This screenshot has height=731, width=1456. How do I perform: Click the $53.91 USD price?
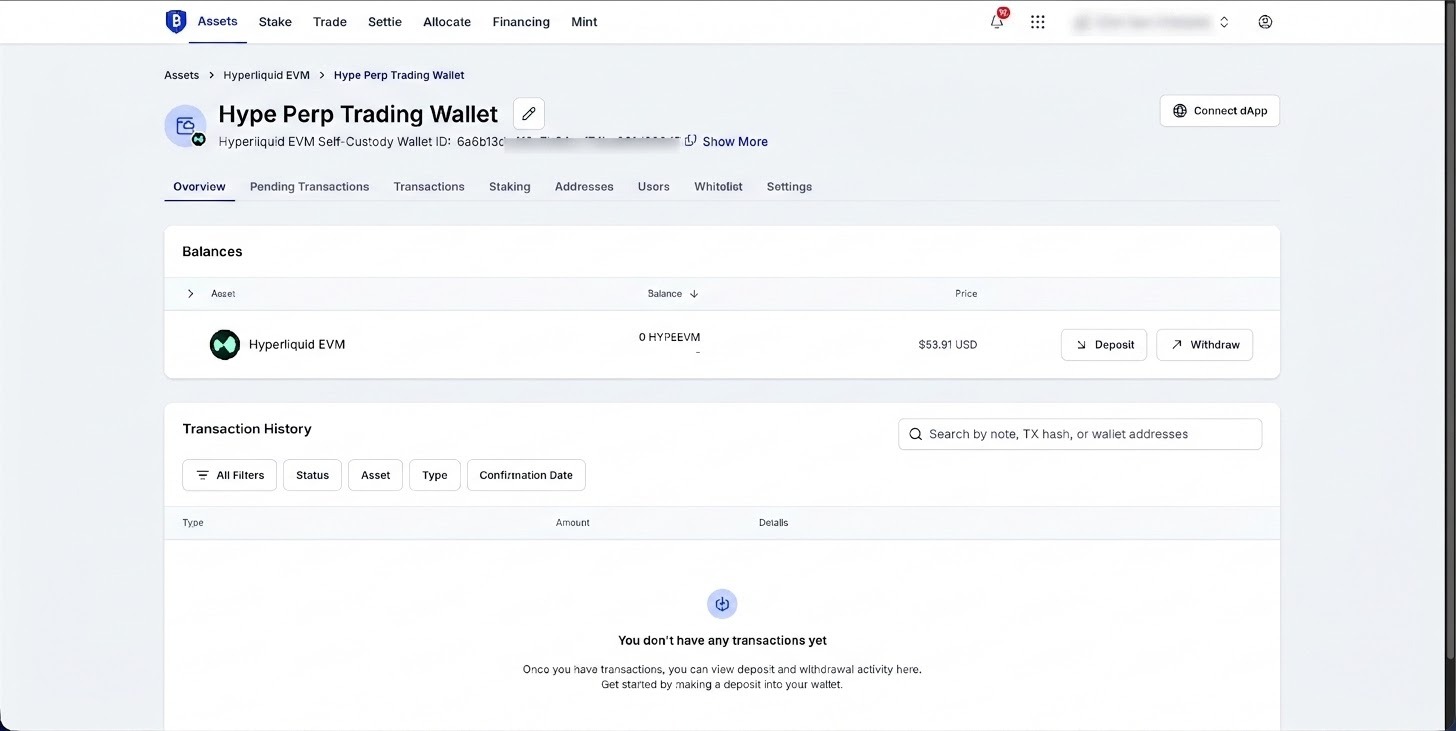pos(947,345)
